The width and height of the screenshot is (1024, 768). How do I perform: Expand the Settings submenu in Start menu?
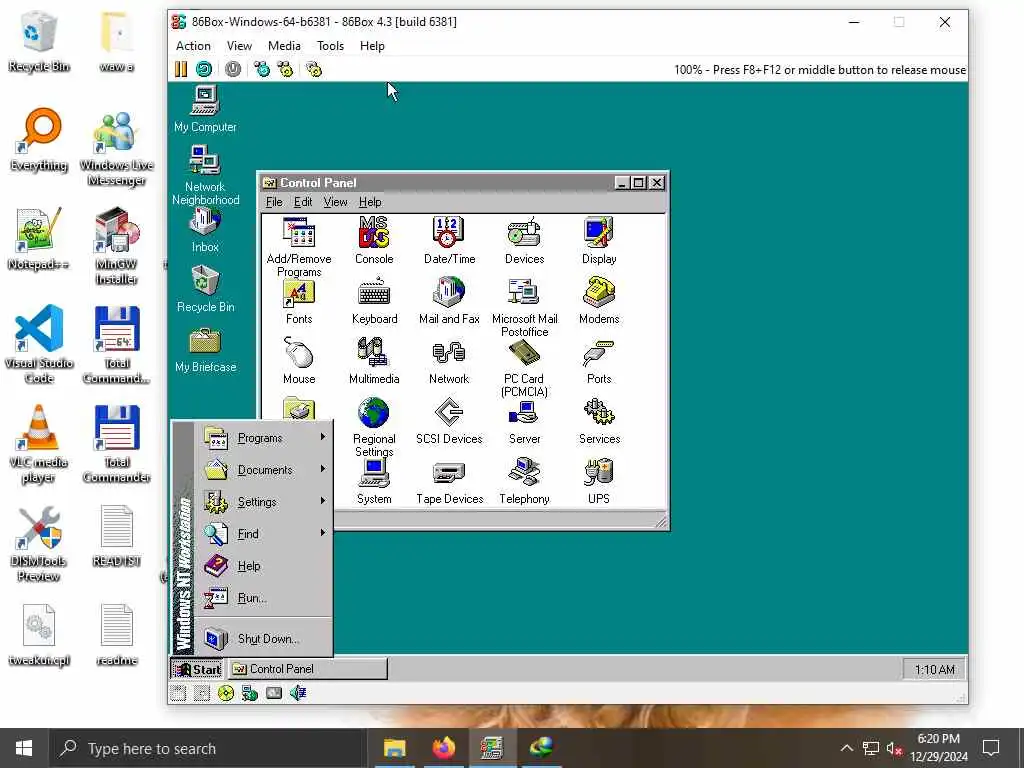(264, 502)
